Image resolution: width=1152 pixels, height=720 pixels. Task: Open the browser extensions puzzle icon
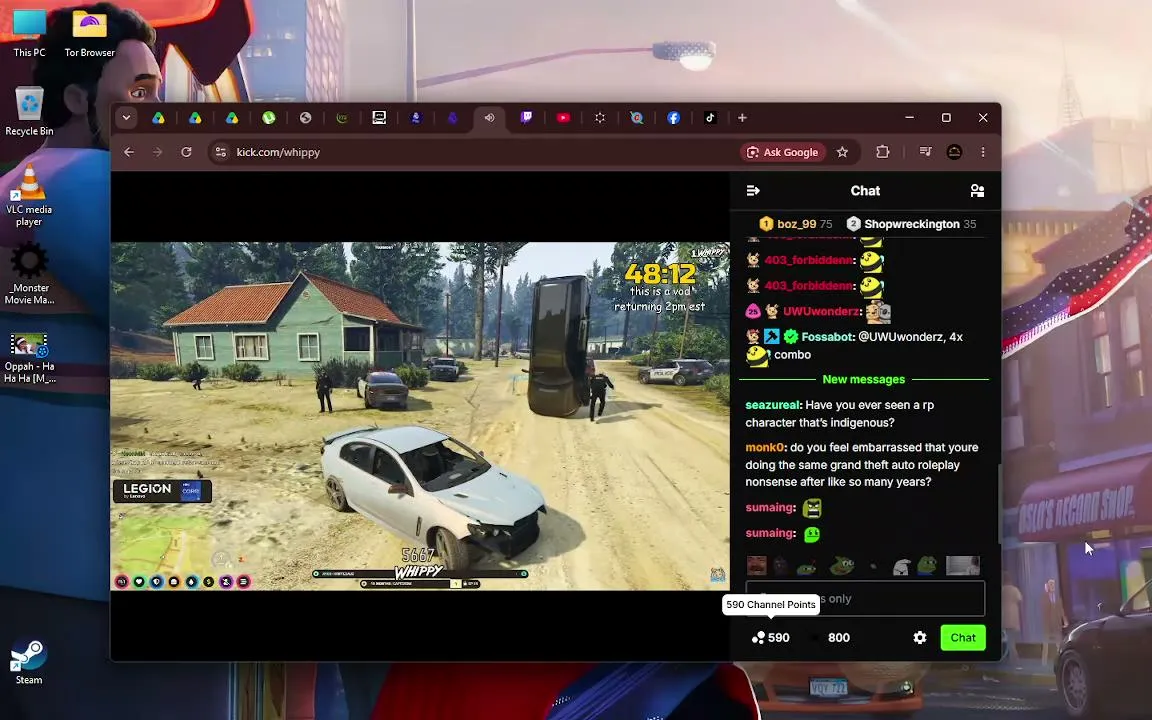882,152
